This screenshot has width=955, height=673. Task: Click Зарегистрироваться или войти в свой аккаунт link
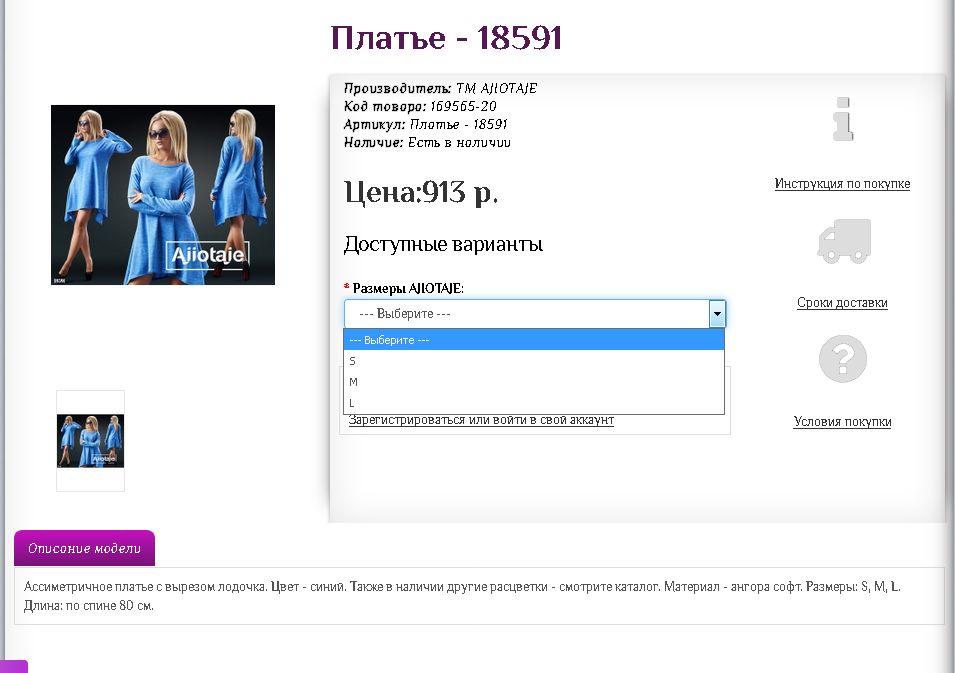point(481,420)
